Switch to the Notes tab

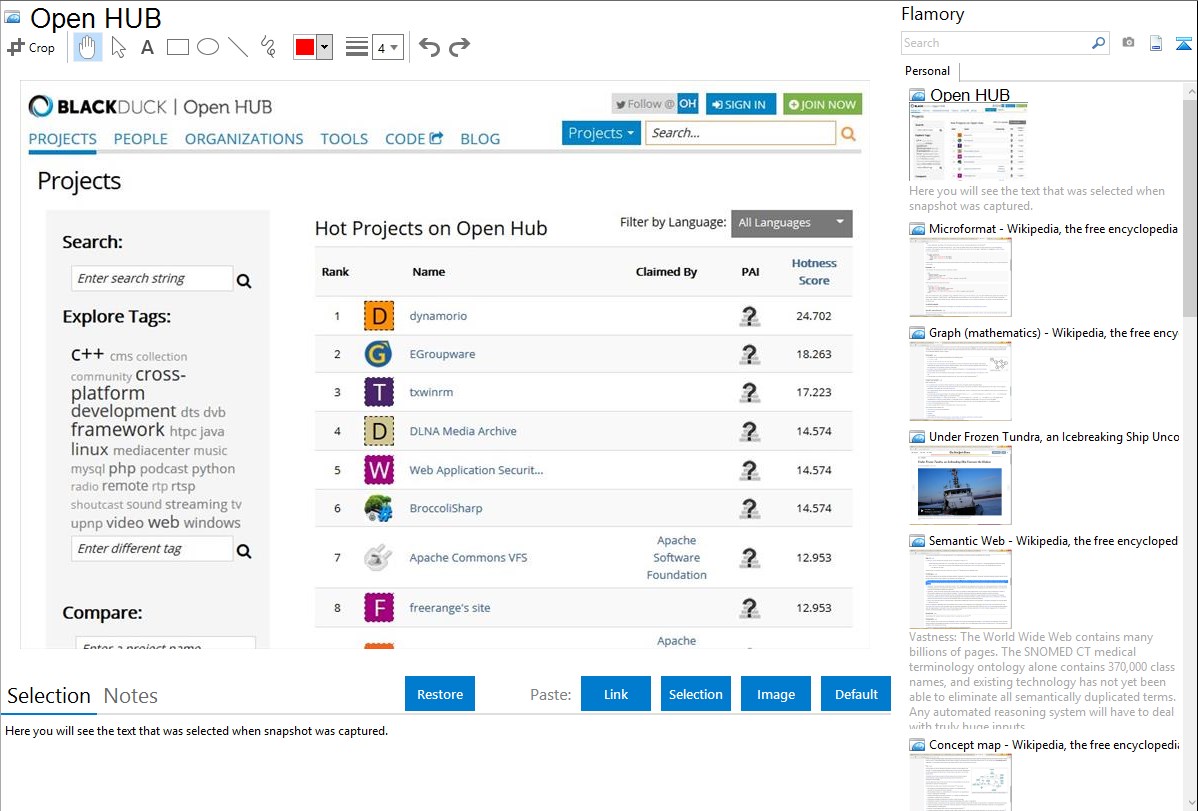[x=130, y=696]
